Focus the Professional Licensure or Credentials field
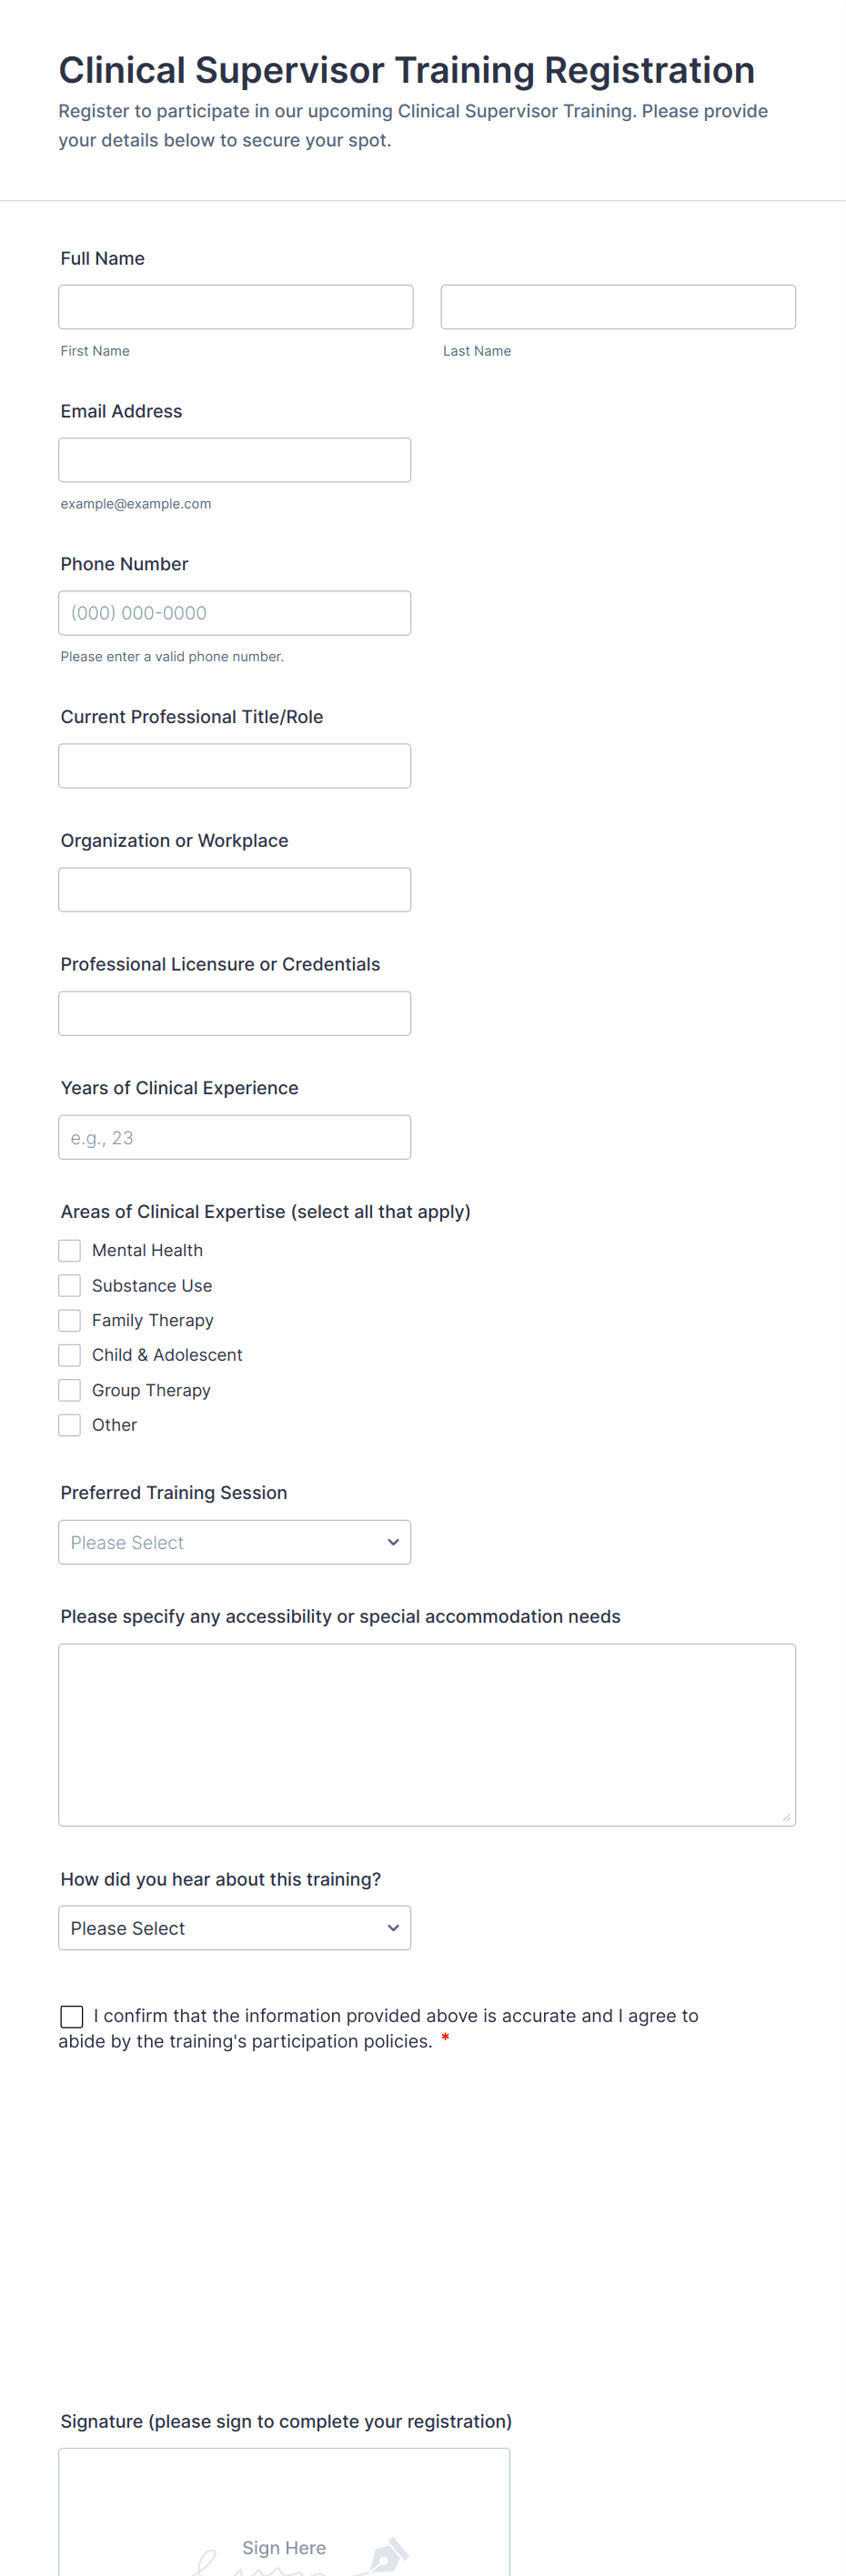Image resolution: width=846 pixels, height=2576 pixels. point(234,1013)
